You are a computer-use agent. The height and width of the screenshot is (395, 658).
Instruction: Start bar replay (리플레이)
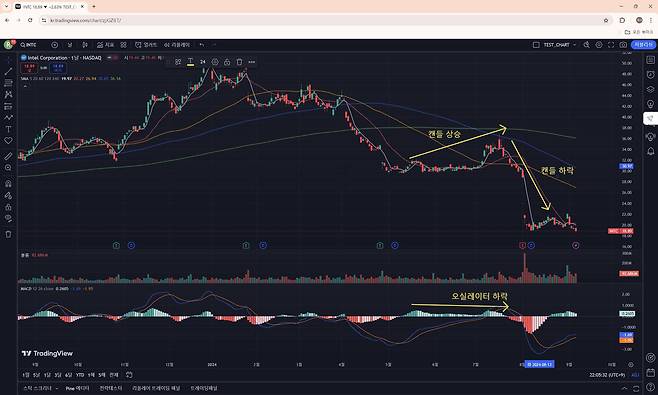click(x=177, y=44)
